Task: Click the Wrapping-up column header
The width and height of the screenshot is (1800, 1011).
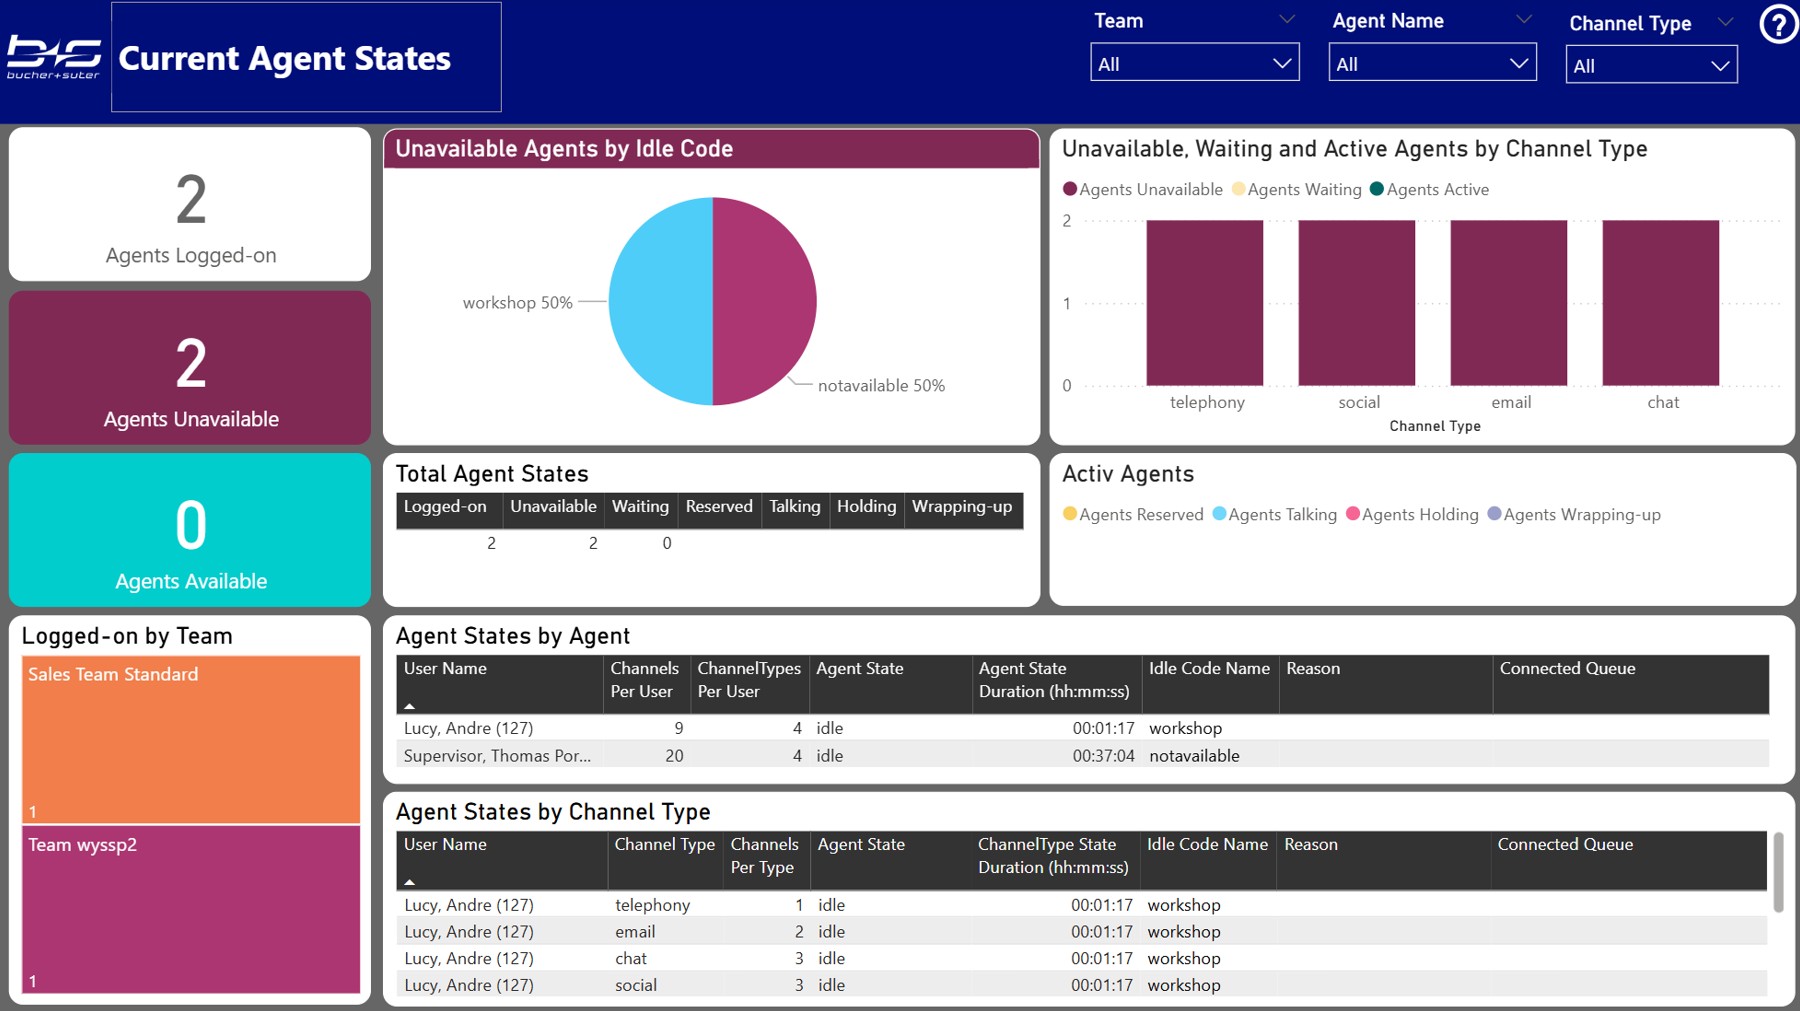Action: [961, 507]
